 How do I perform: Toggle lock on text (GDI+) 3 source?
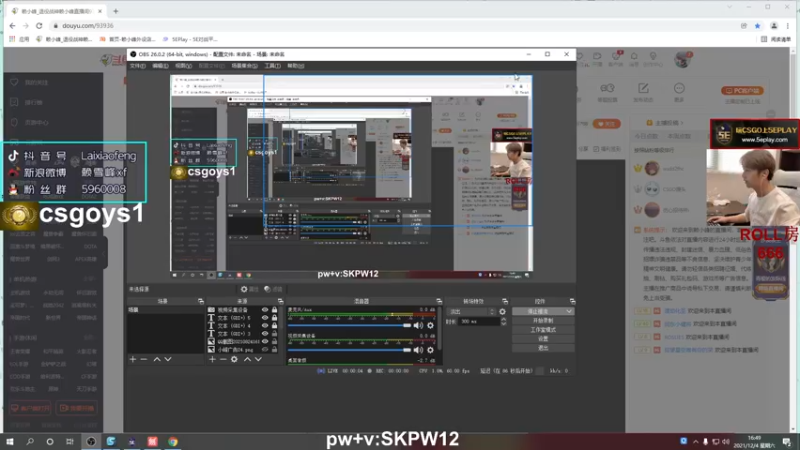274,334
